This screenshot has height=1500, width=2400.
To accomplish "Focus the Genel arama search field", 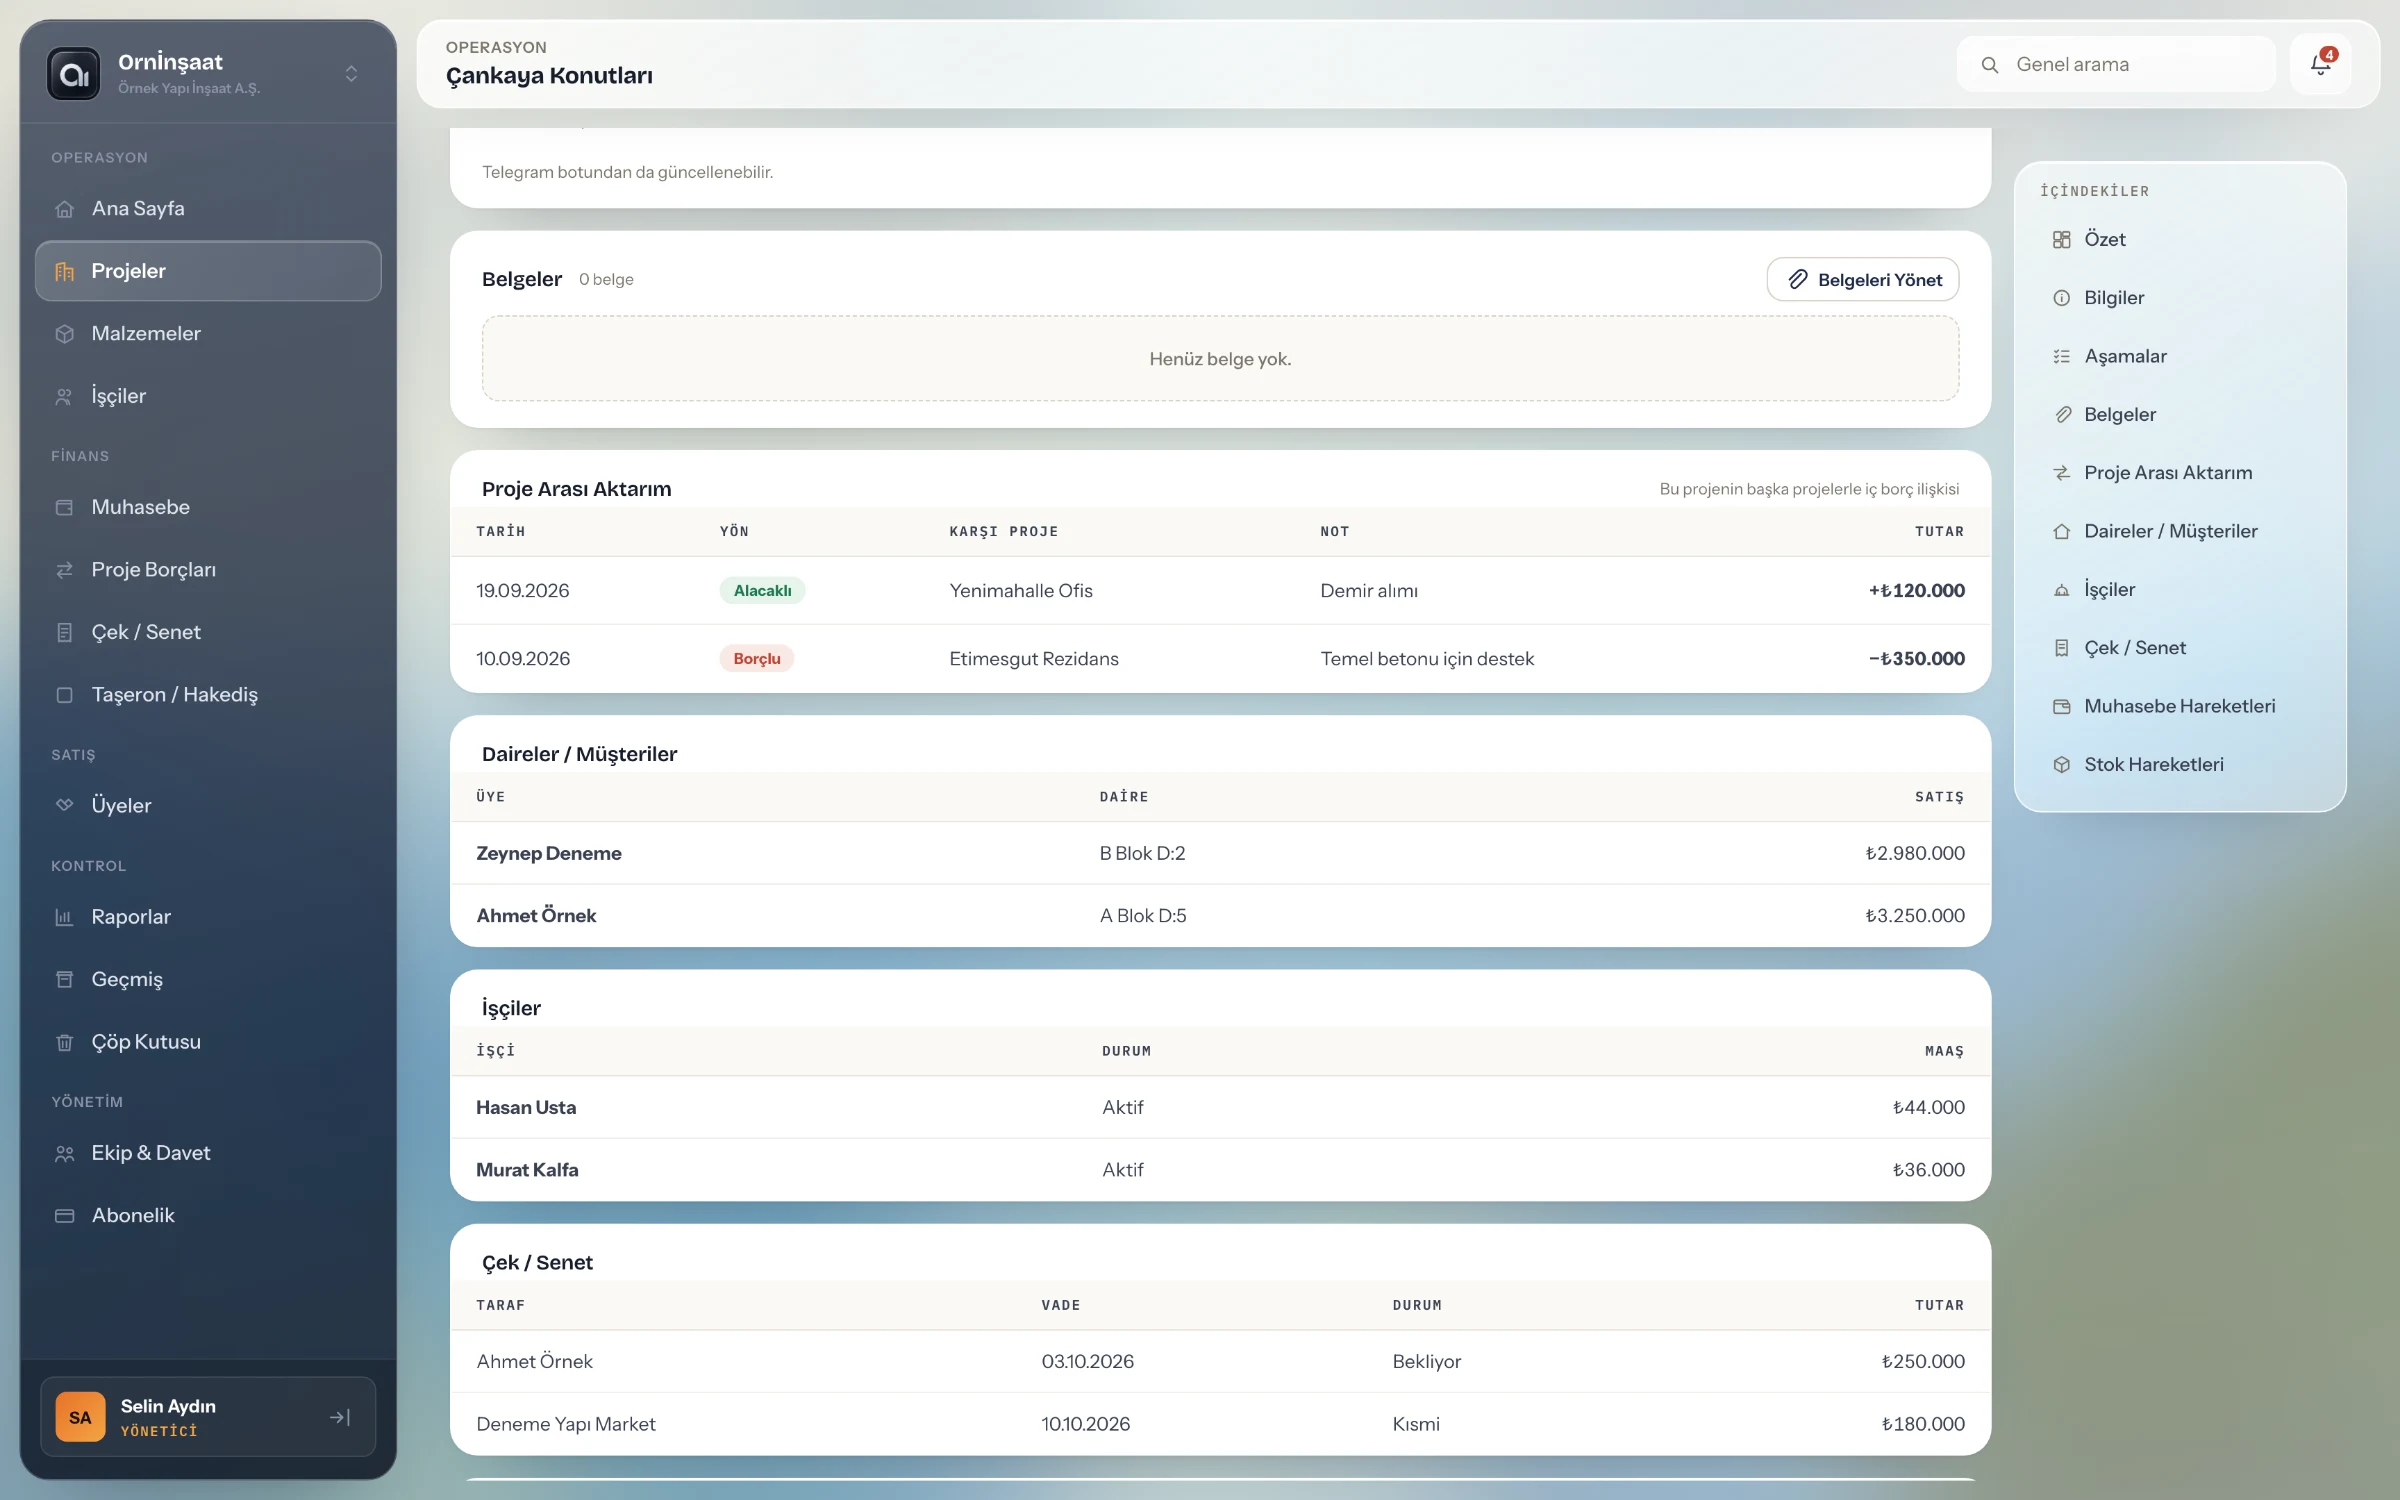I will [x=2116, y=65].
